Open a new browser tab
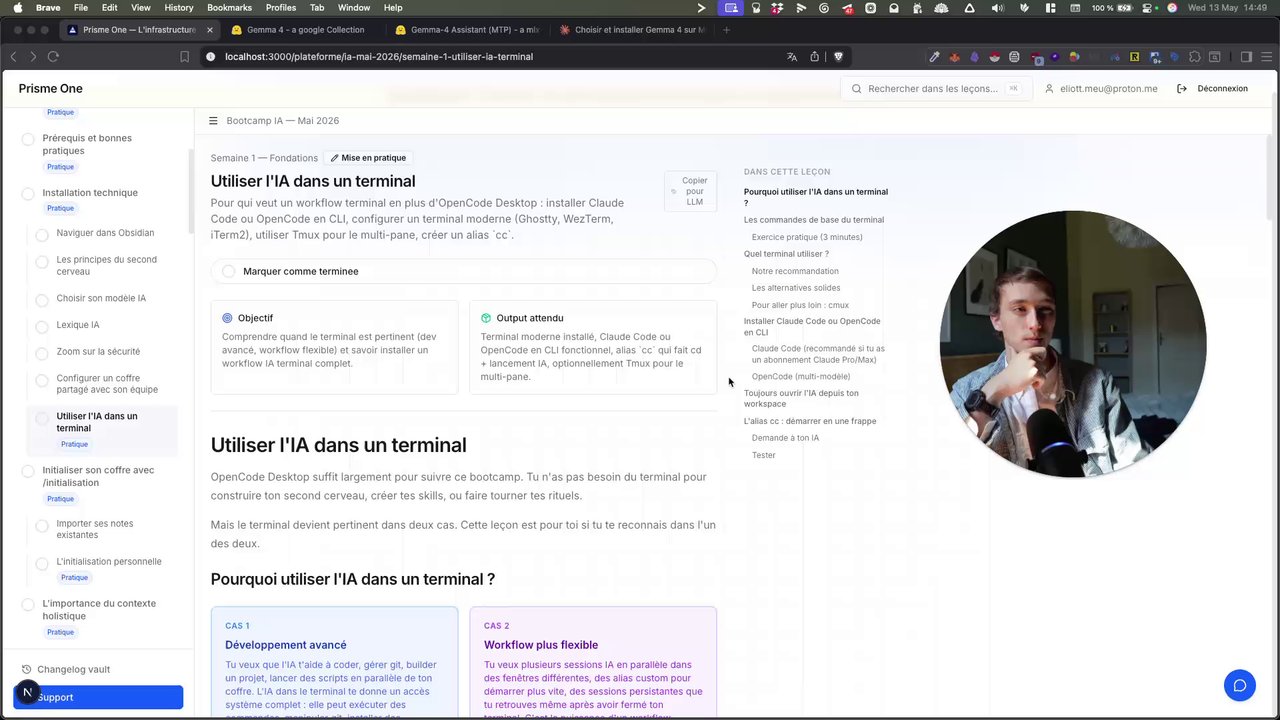 click(726, 30)
